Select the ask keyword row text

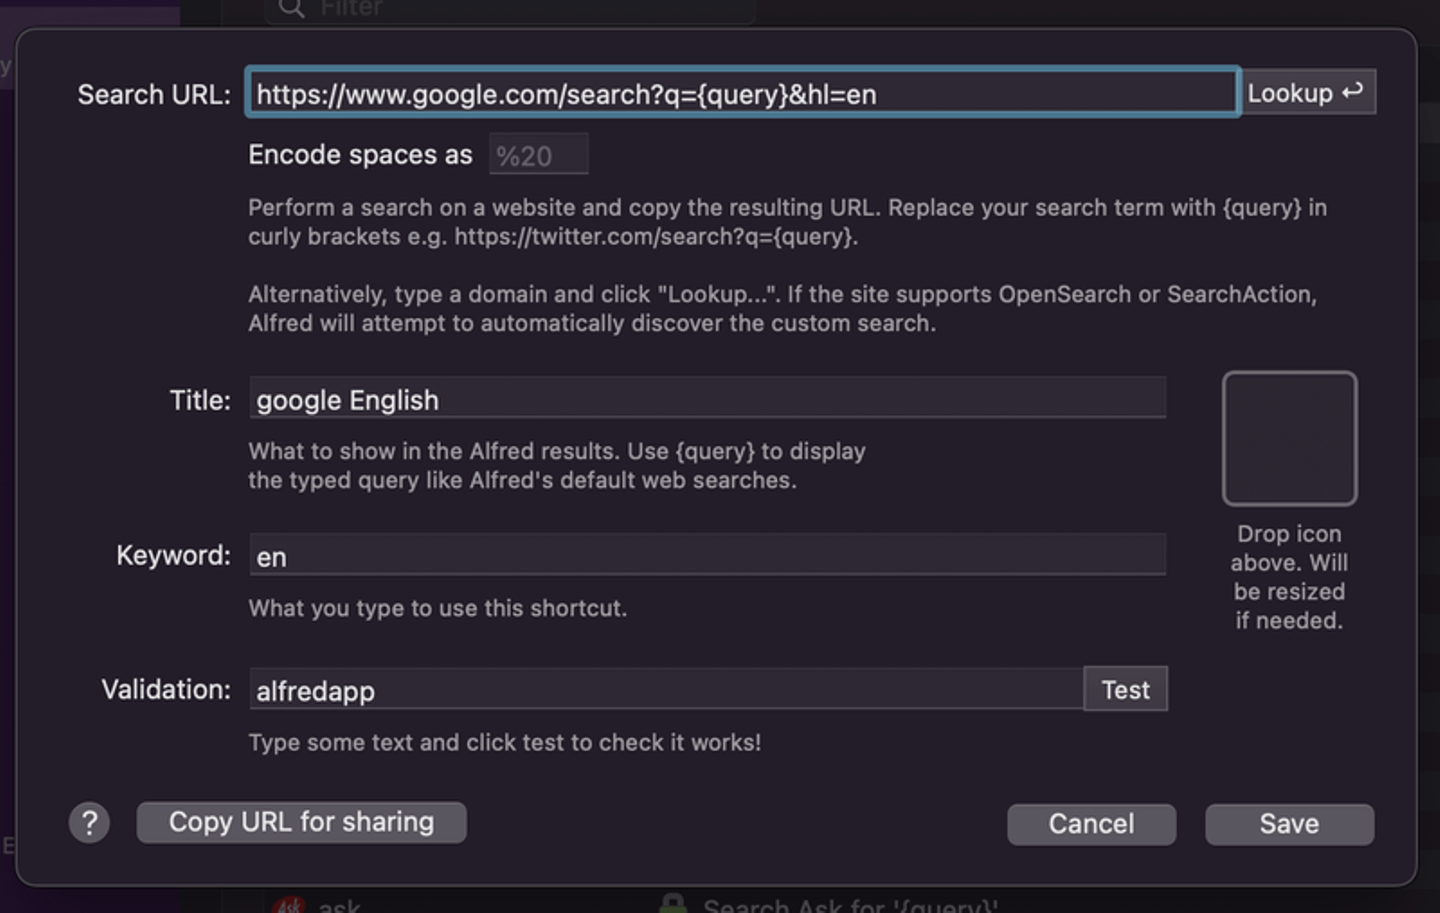[339, 906]
